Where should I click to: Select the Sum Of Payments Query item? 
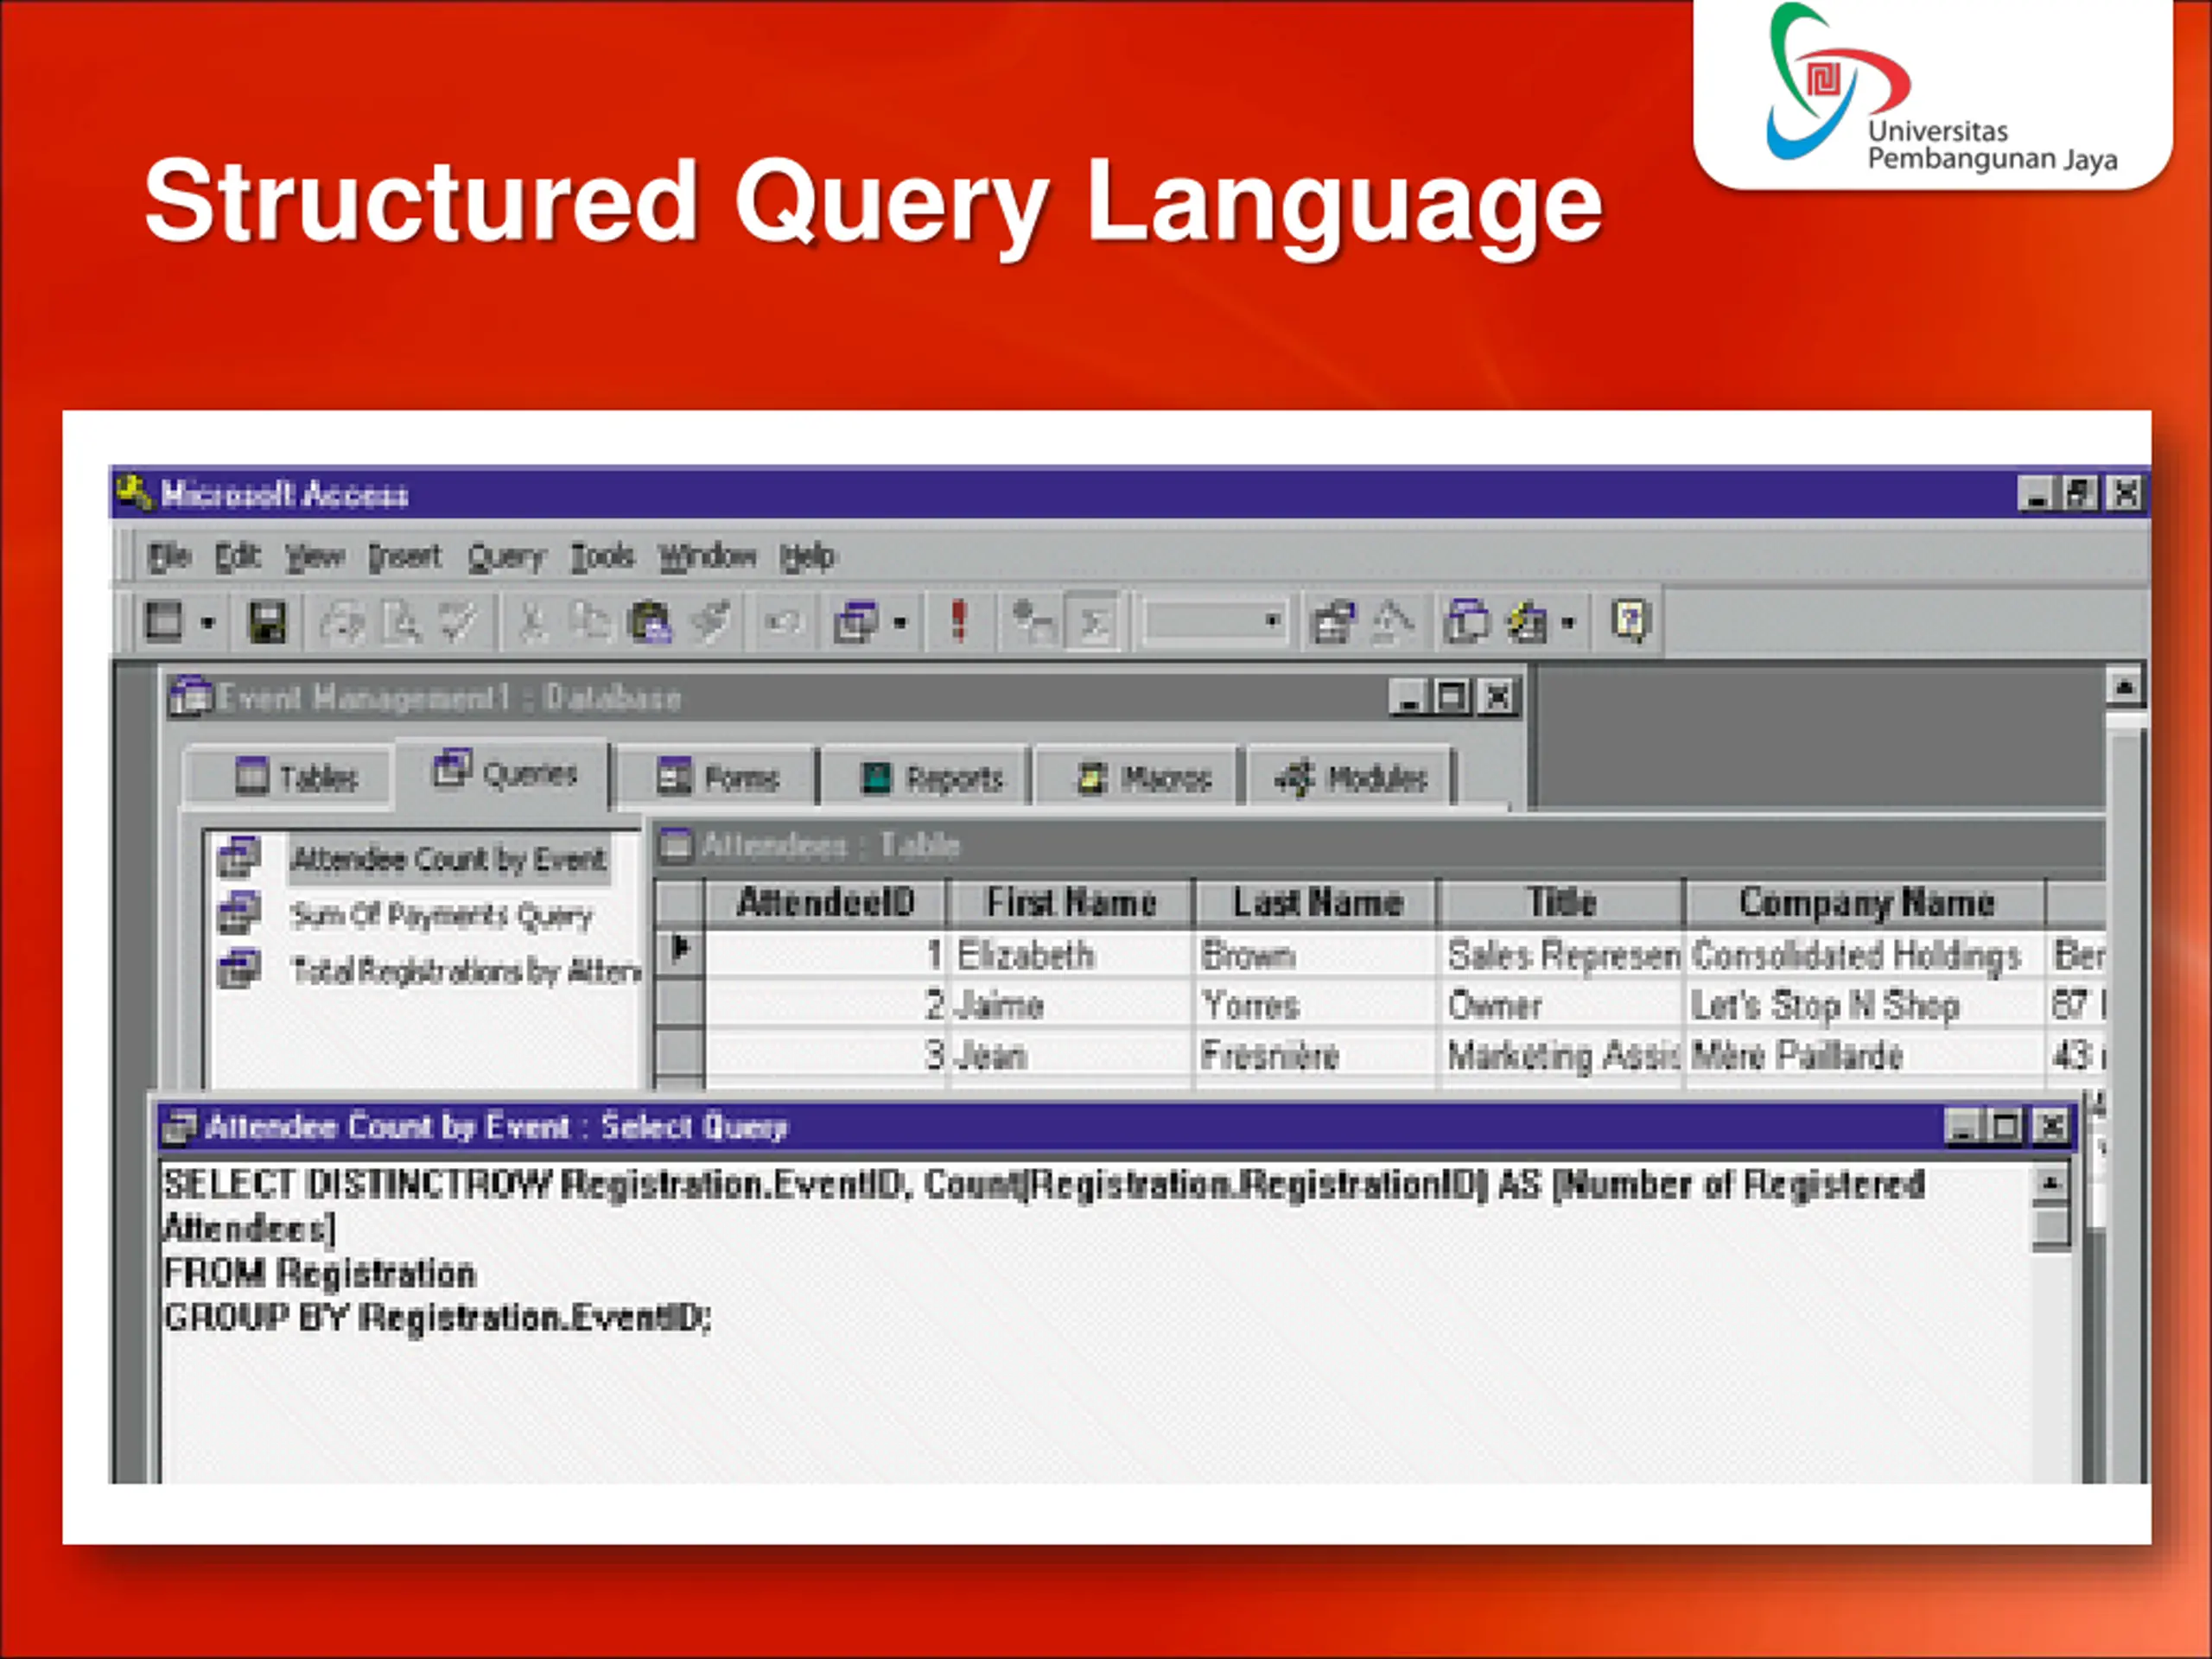point(440,915)
